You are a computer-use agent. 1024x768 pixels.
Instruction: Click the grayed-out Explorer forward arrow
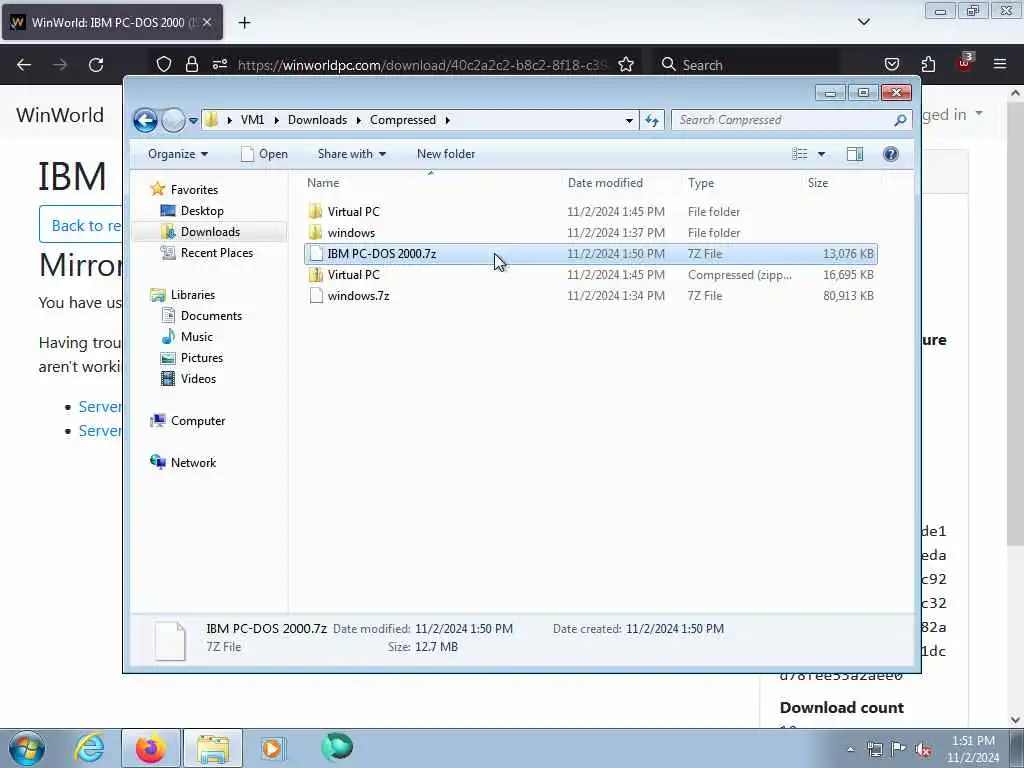[x=173, y=120]
